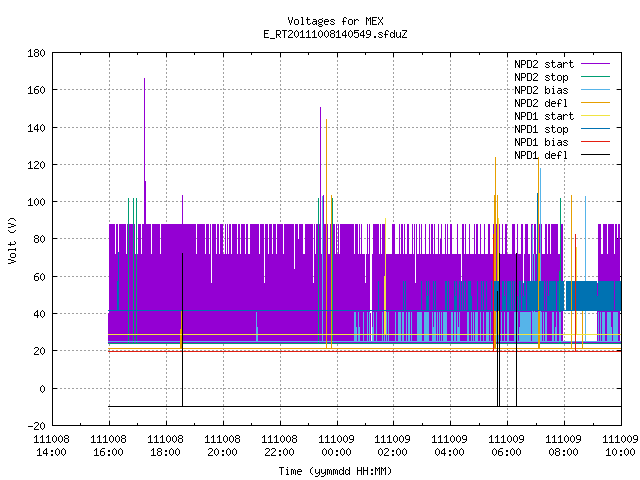Image resolution: width=640 pixels, height=480 pixels.
Task: Click the 111008 20:00 time tick label
Action: pyautogui.click(x=222, y=446)
